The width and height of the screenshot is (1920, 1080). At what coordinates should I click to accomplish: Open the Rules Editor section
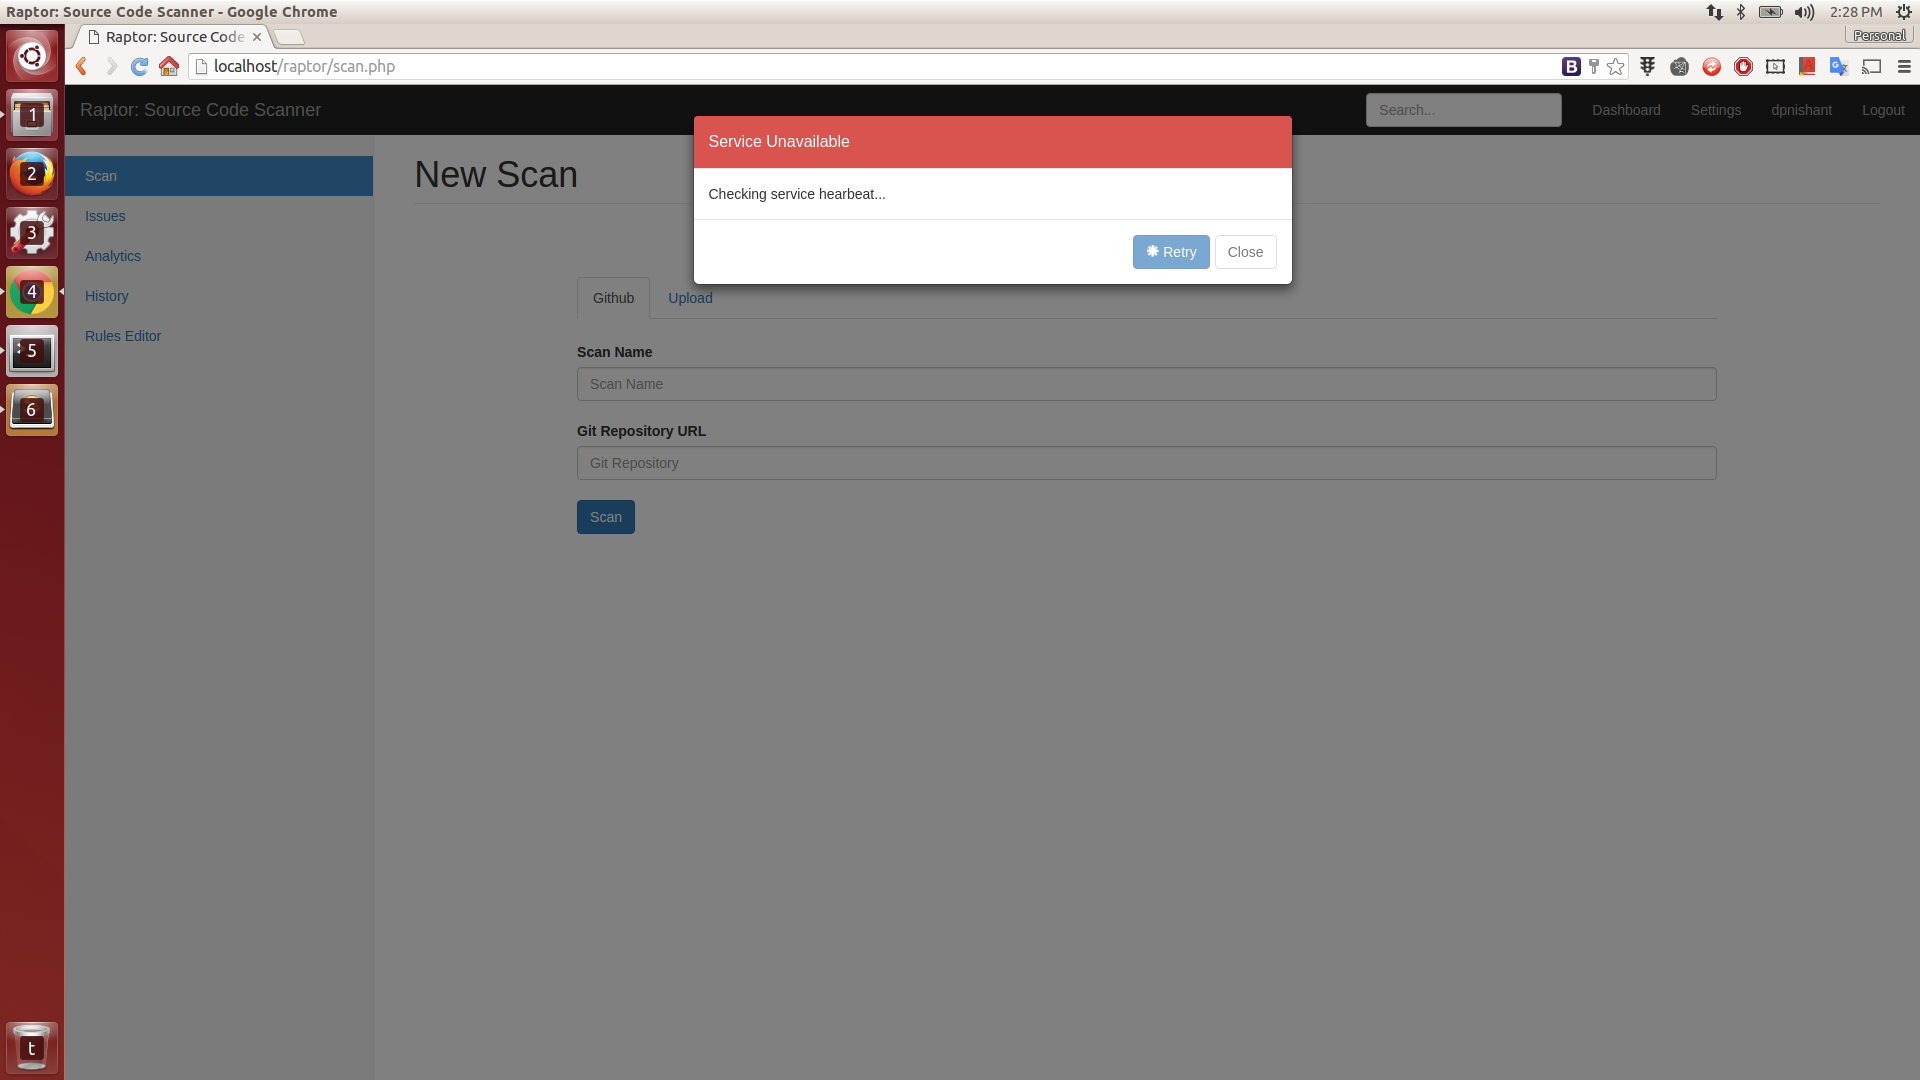pyautogui.click(x=122, y=336)
